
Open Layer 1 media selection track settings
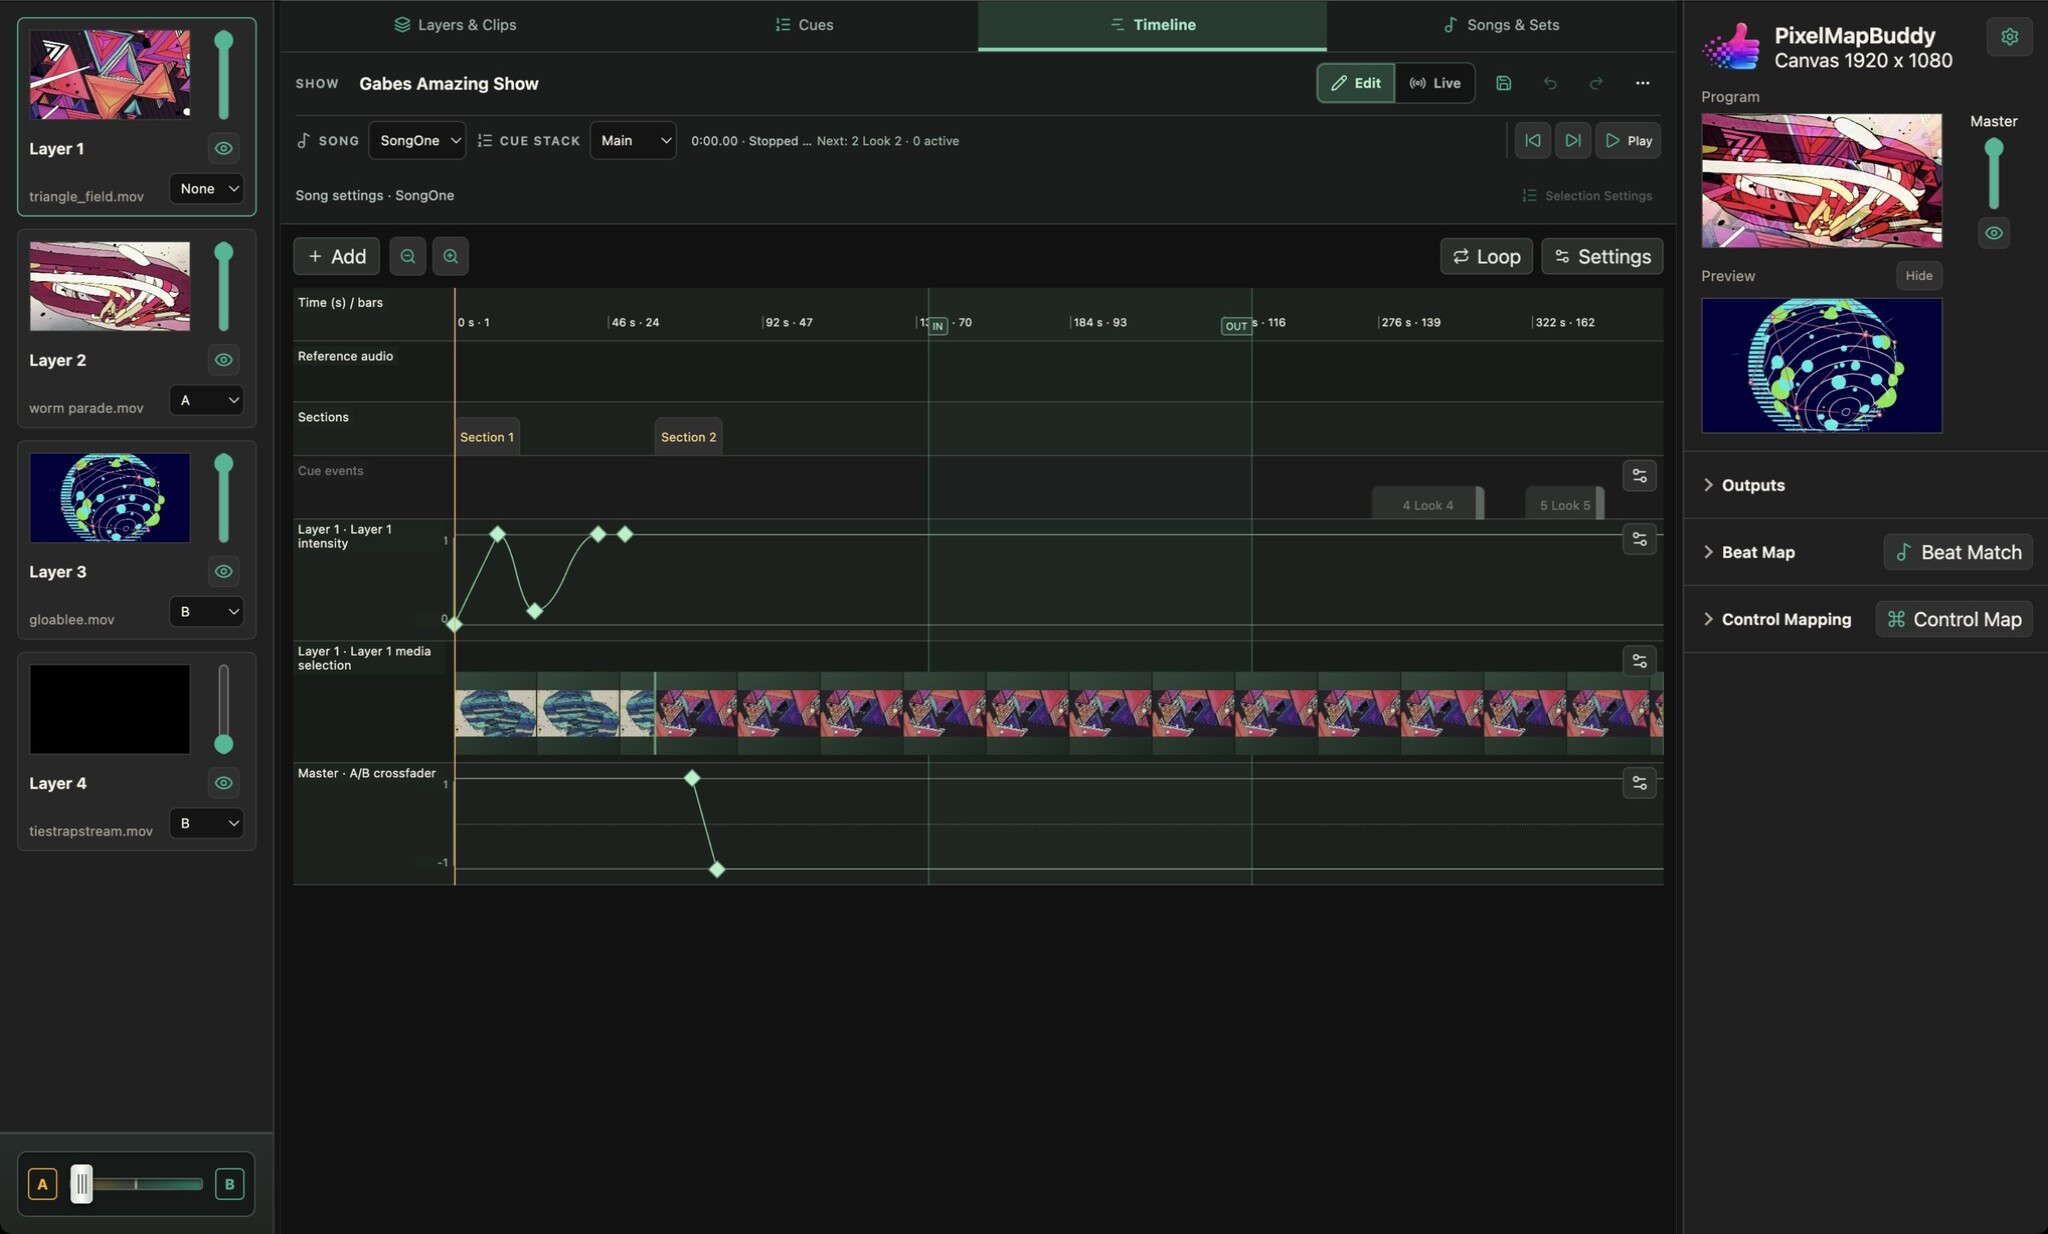point(1639,661)
